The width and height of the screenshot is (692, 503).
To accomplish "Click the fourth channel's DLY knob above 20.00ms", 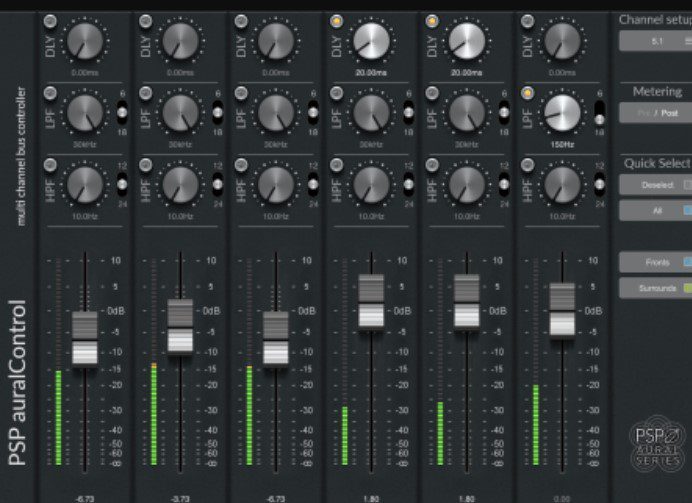I will [x=371, y=41].
